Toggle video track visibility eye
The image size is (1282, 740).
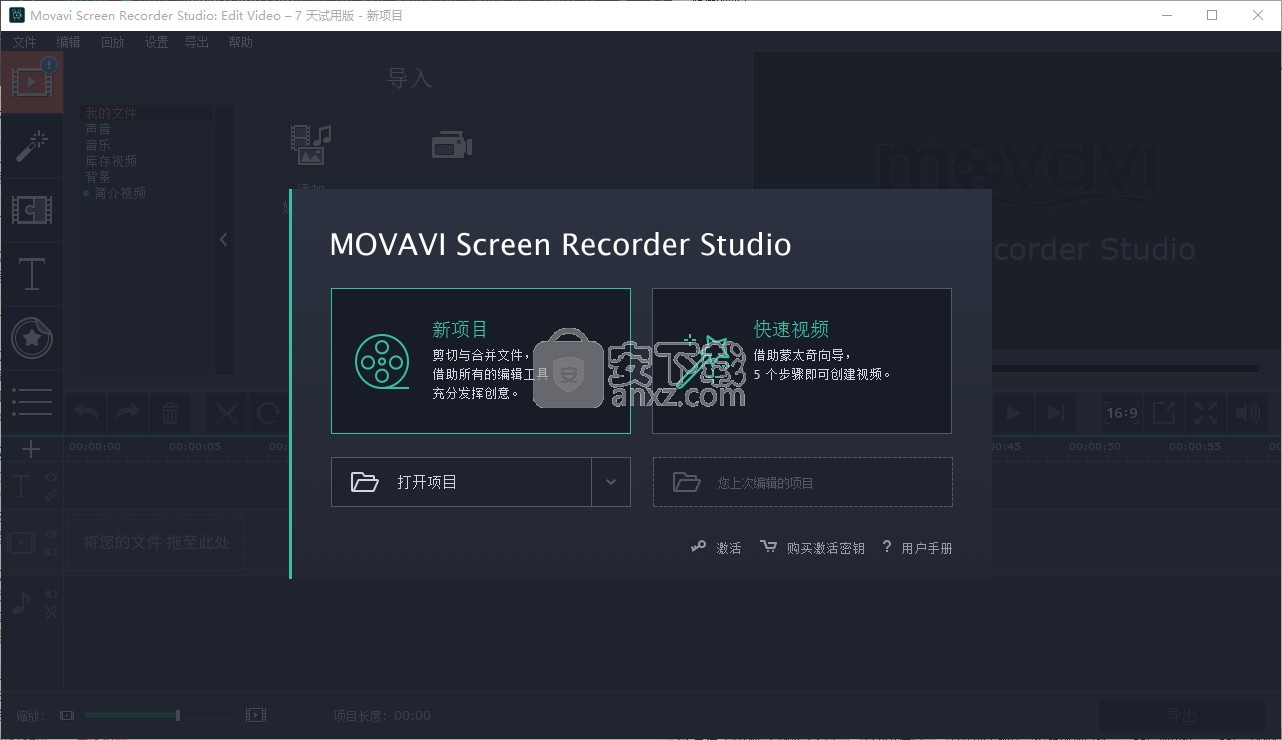(x=51, y=534)
